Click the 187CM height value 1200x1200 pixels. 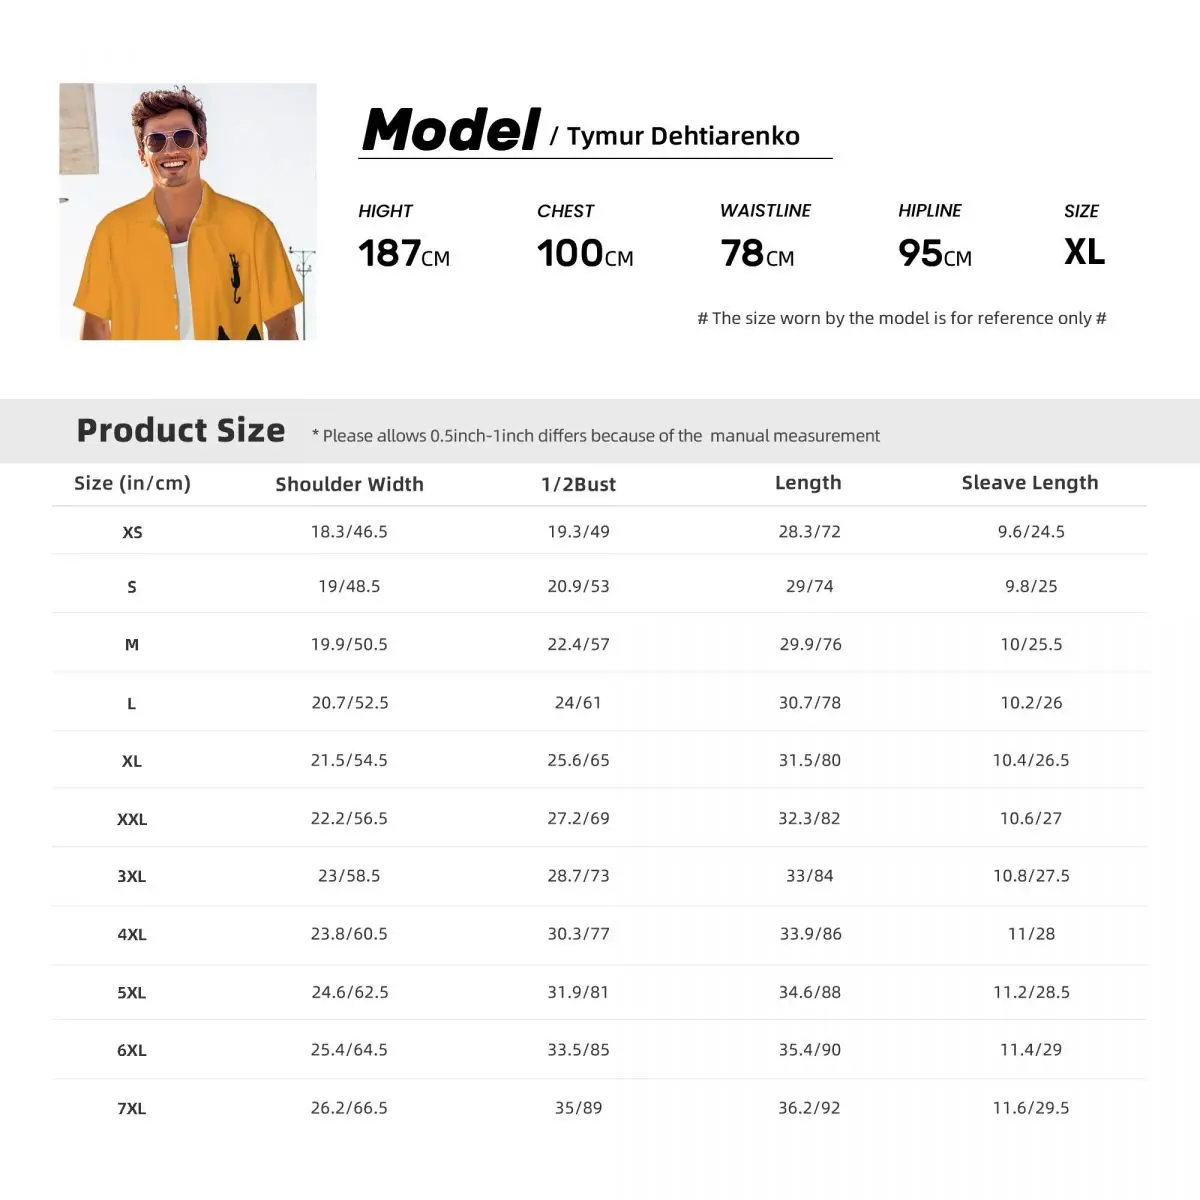404,253
